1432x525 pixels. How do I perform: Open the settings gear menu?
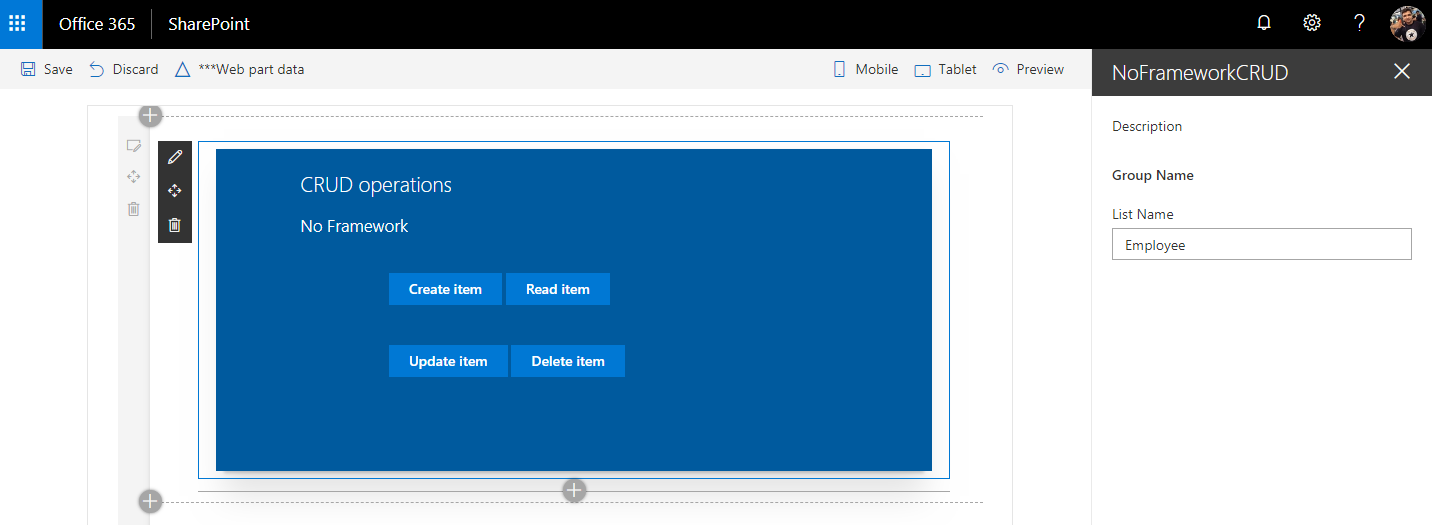[1312, 24]
